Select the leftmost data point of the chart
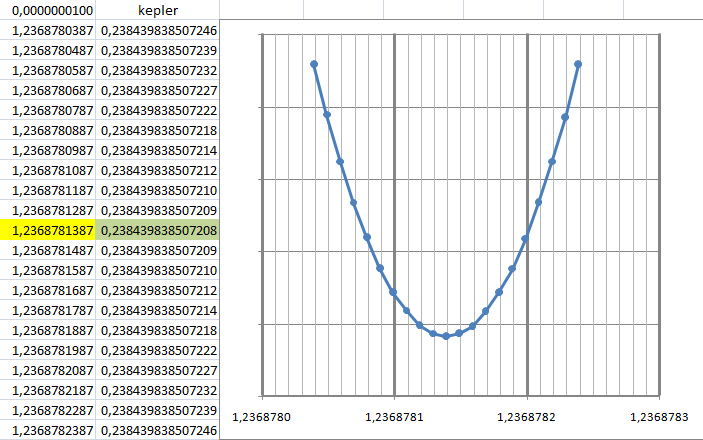 point(314,64)
